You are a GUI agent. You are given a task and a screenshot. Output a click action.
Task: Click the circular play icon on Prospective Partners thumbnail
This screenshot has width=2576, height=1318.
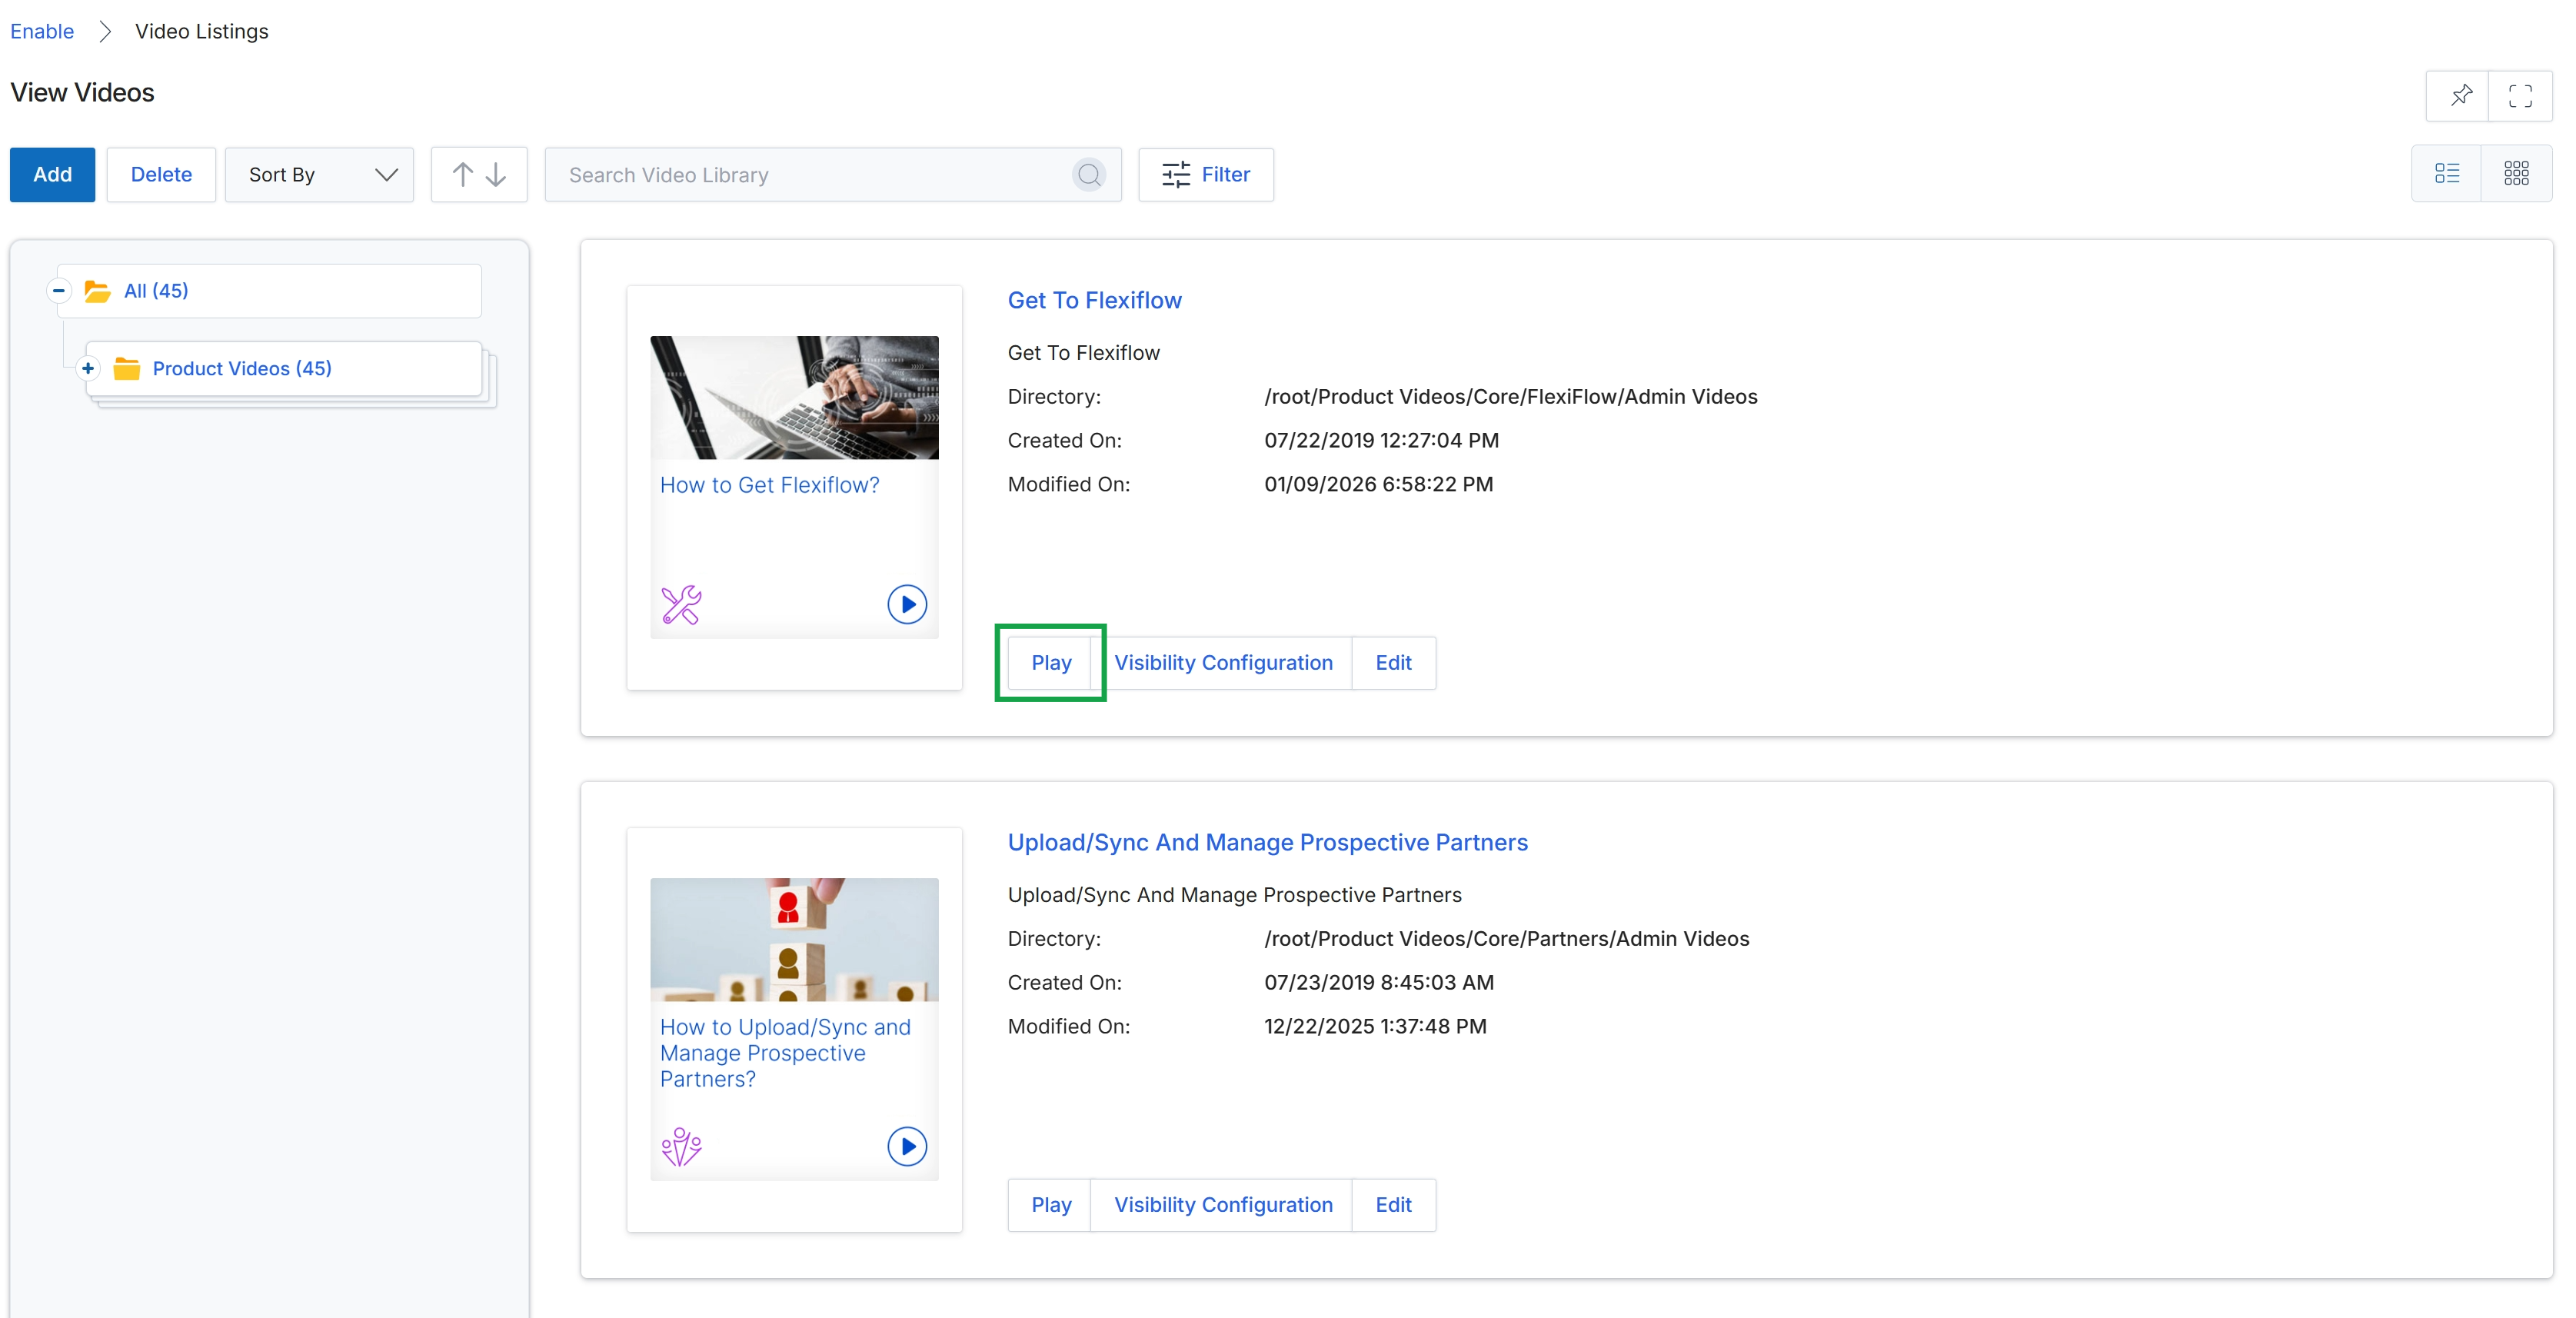(907, 1146)
